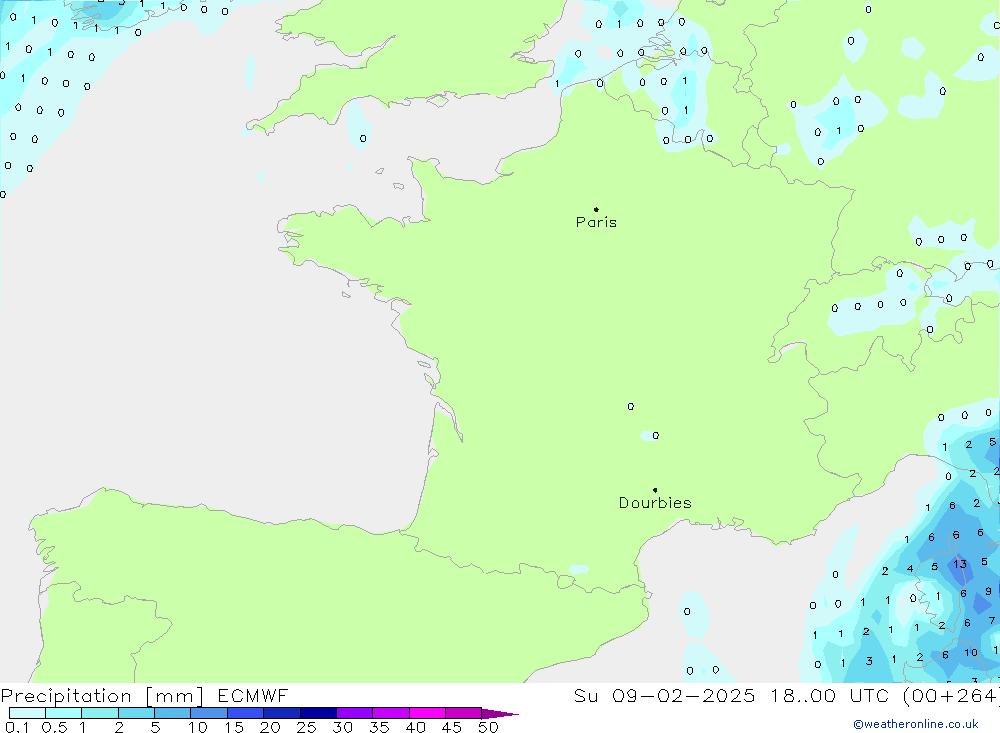Select the black dot marker above Paris
Viewport: 1000px width, 733px height.
tap(596, 209)
